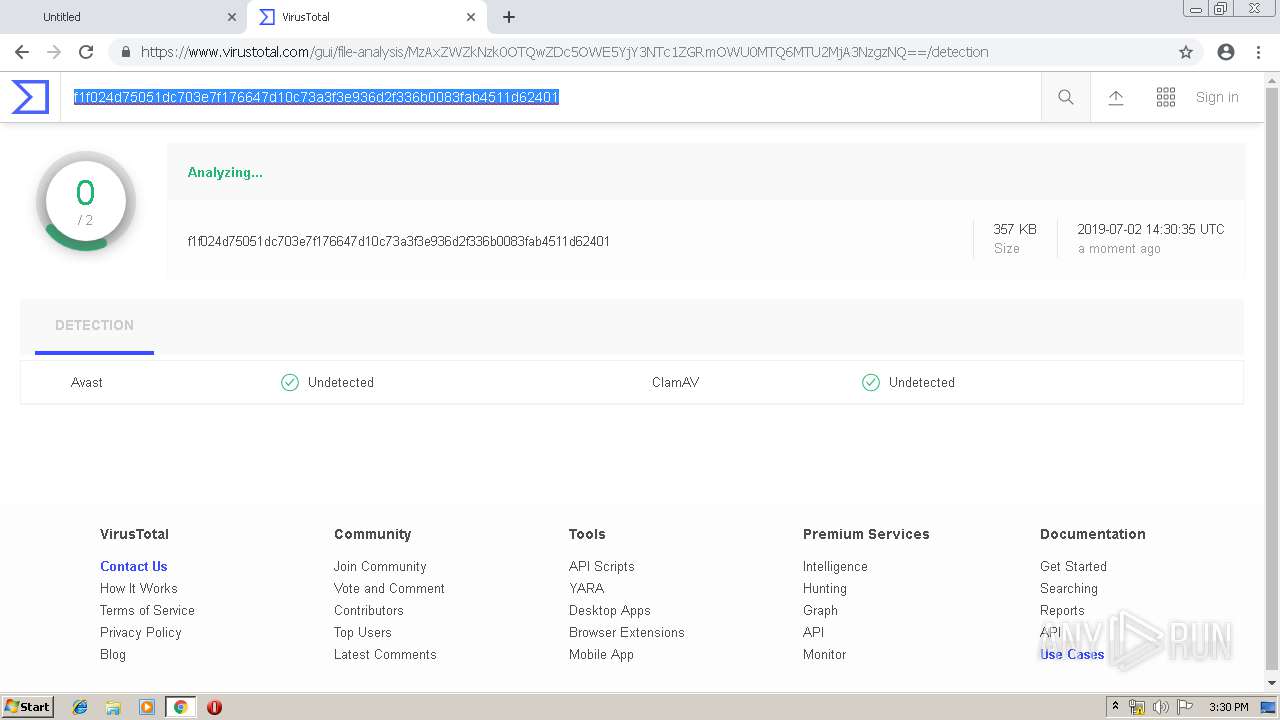Image resolution: width=1280 pixels, height=720 pixels.
Task: Click the Sign in link
Action: pyautogui.click(x=1217, y=97)
